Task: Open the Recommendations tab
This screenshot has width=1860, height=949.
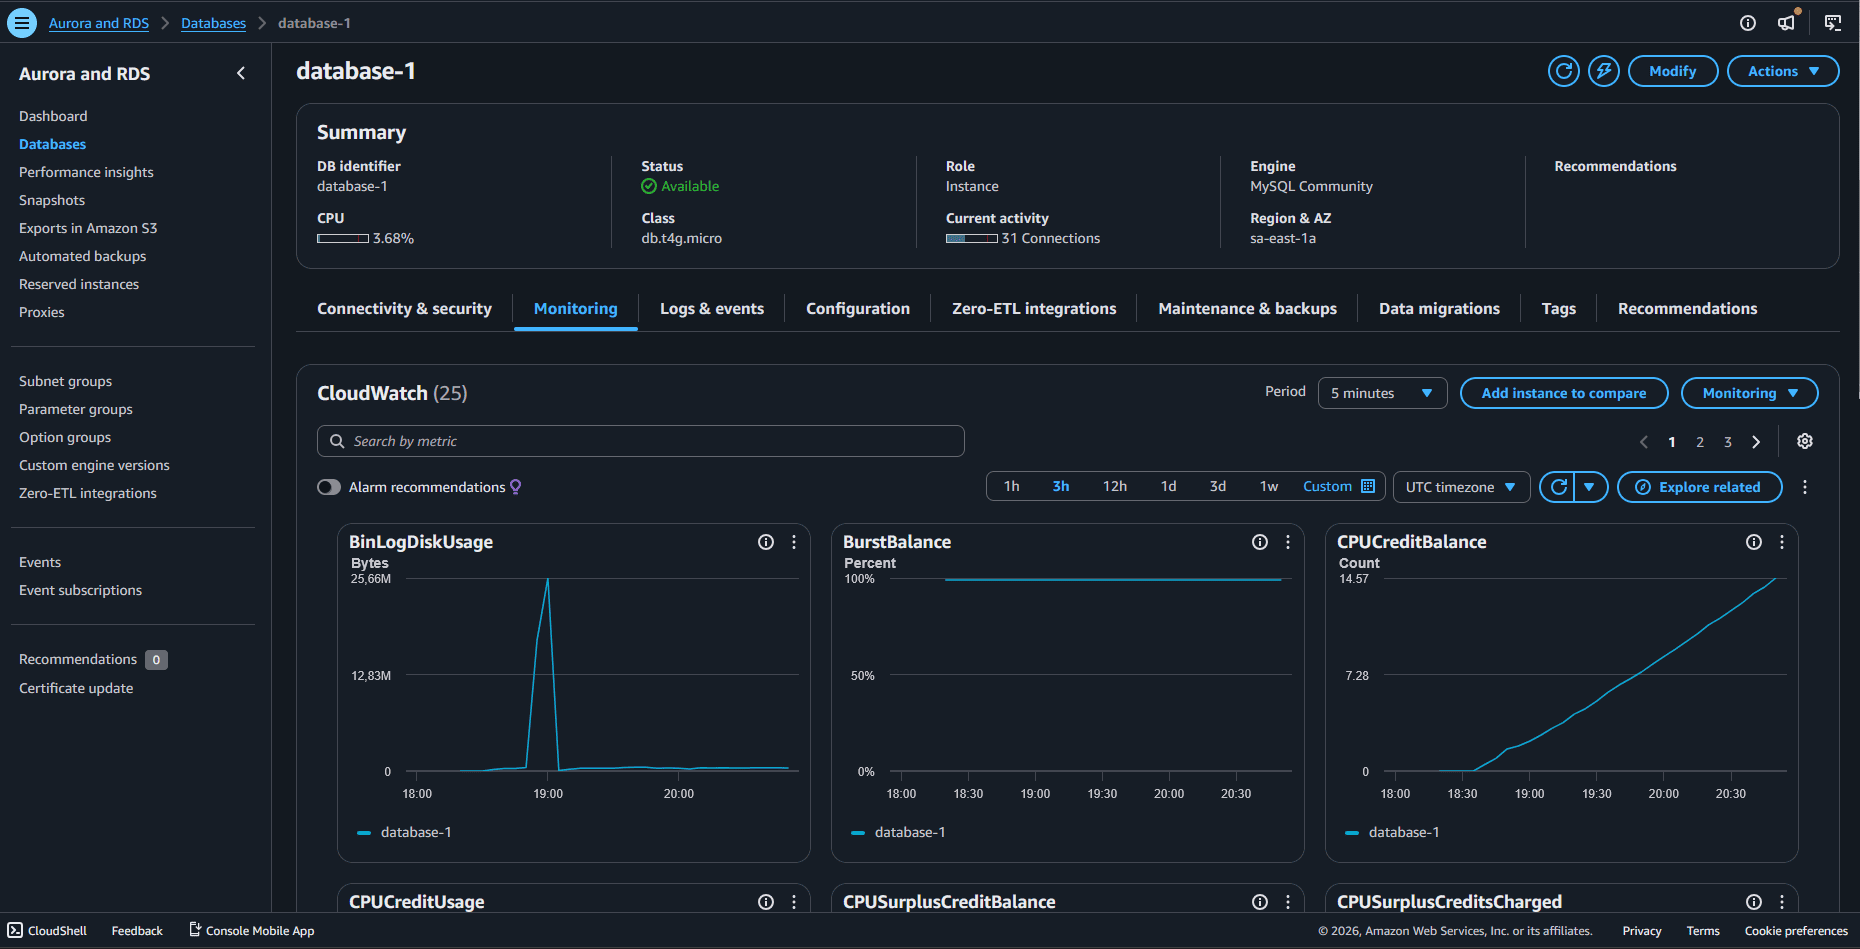Action: pos(1687,309)
